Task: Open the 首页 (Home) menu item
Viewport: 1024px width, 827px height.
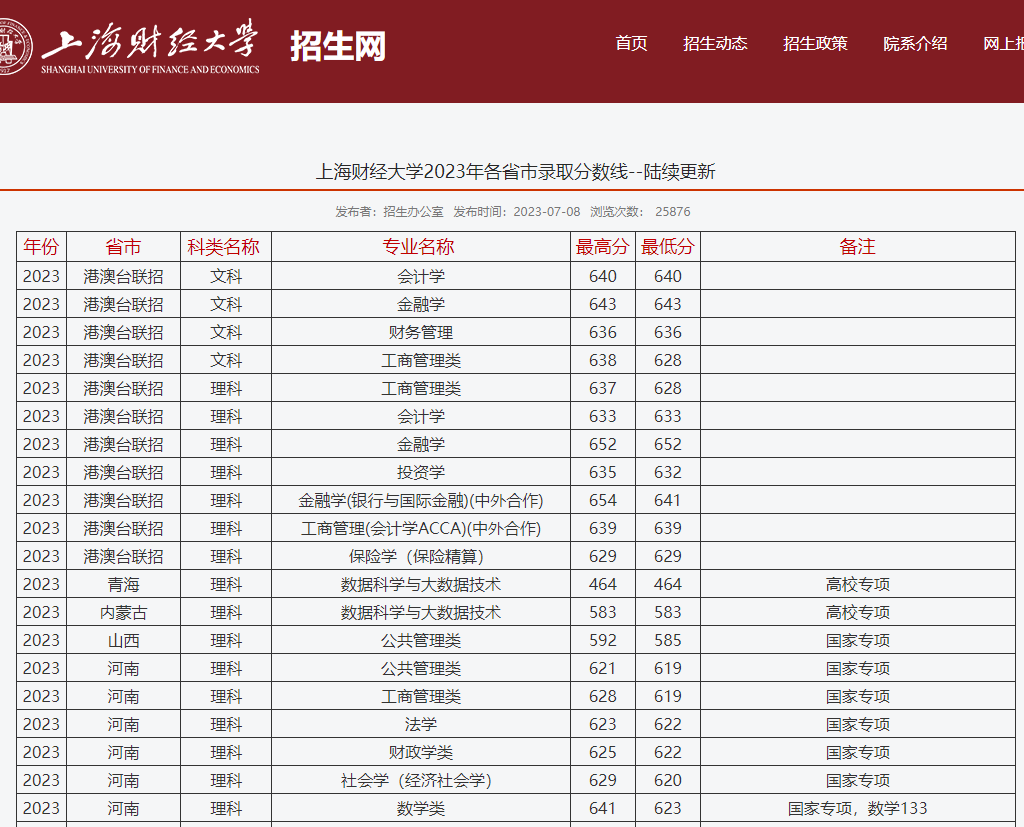Action: [x=630, y=44]
